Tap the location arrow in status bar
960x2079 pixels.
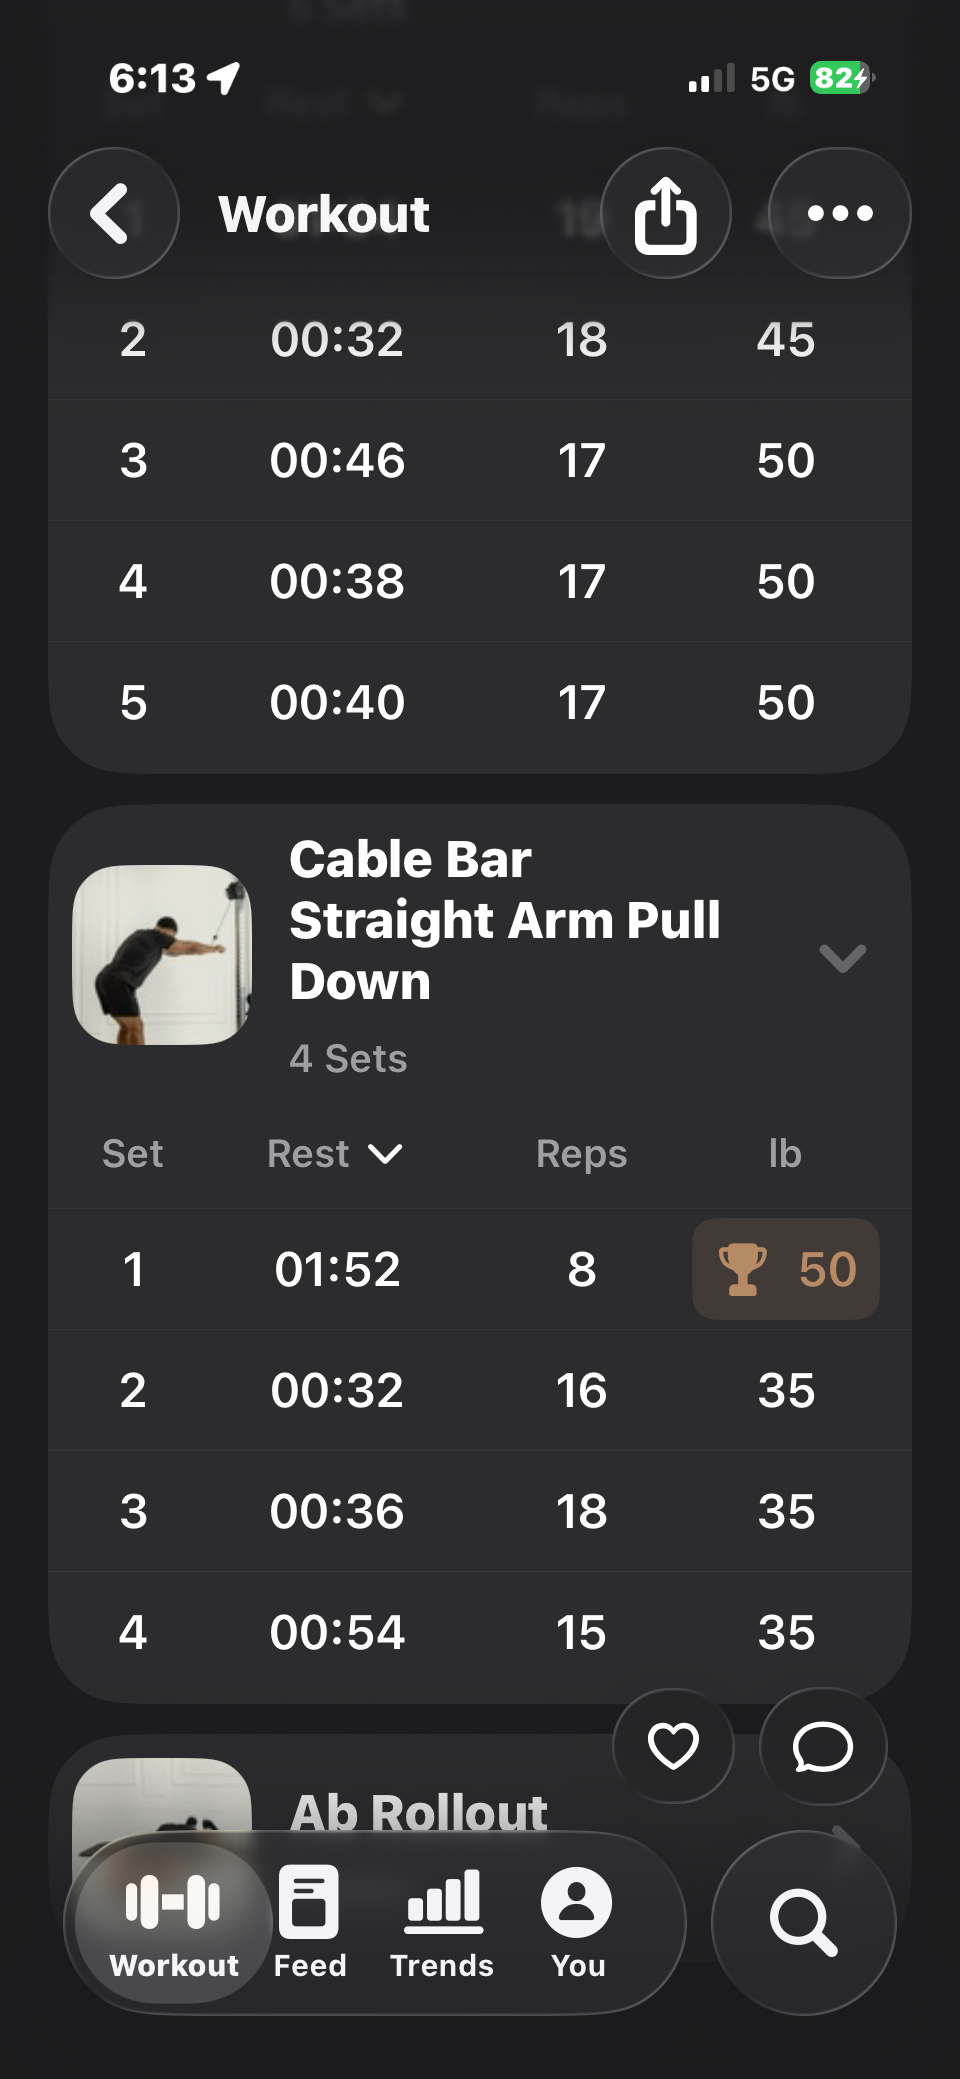224,77
